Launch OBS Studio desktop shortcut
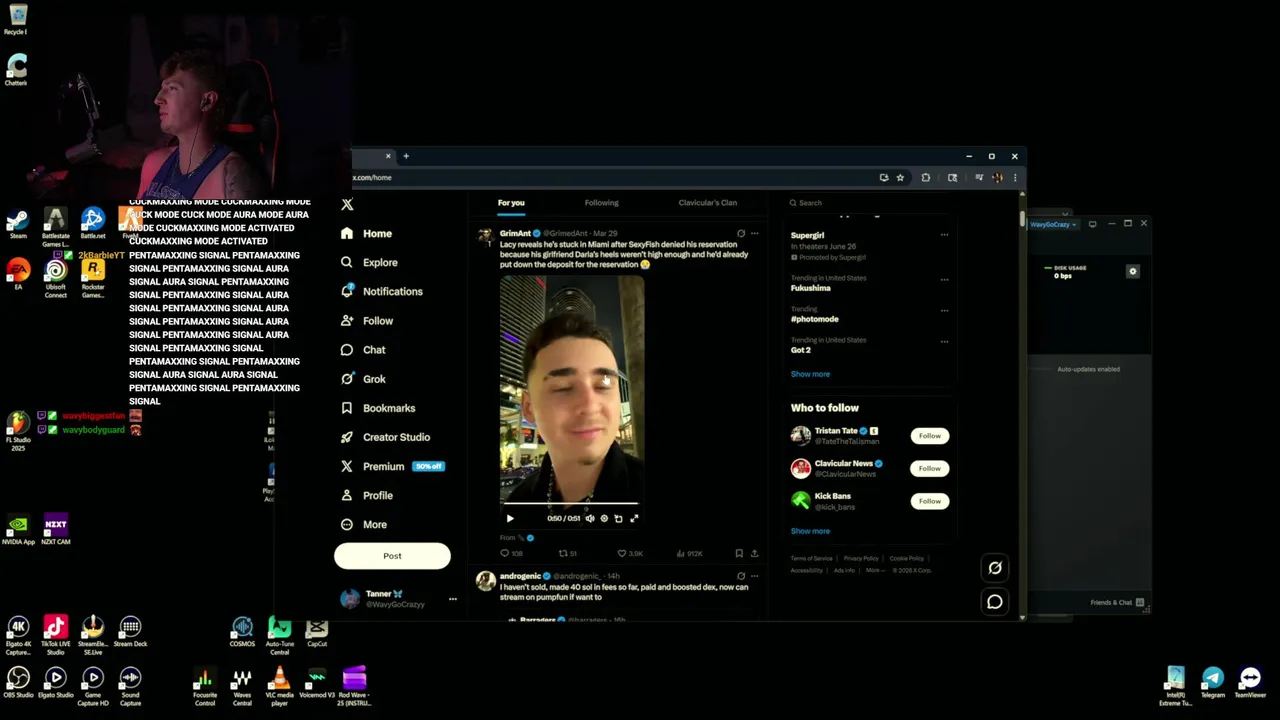This screenshot has height=720, width=1280. point(18,683)
